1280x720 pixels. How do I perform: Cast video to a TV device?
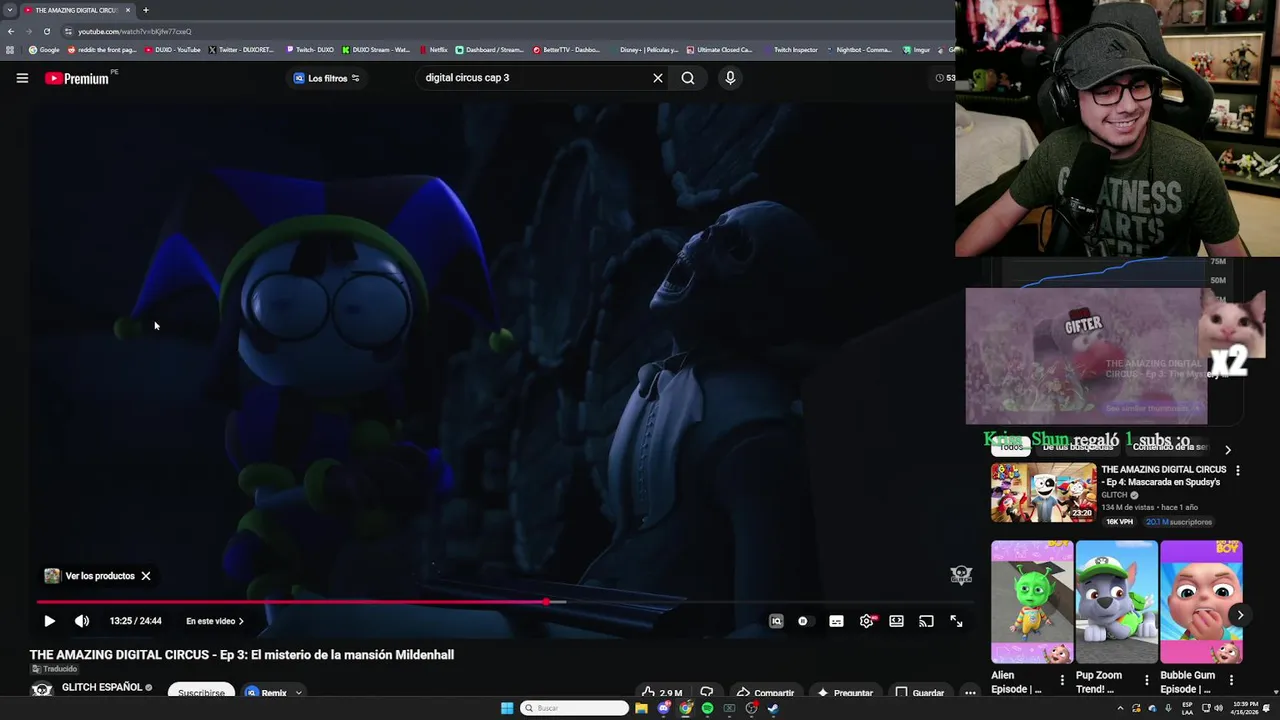point(927,621)
